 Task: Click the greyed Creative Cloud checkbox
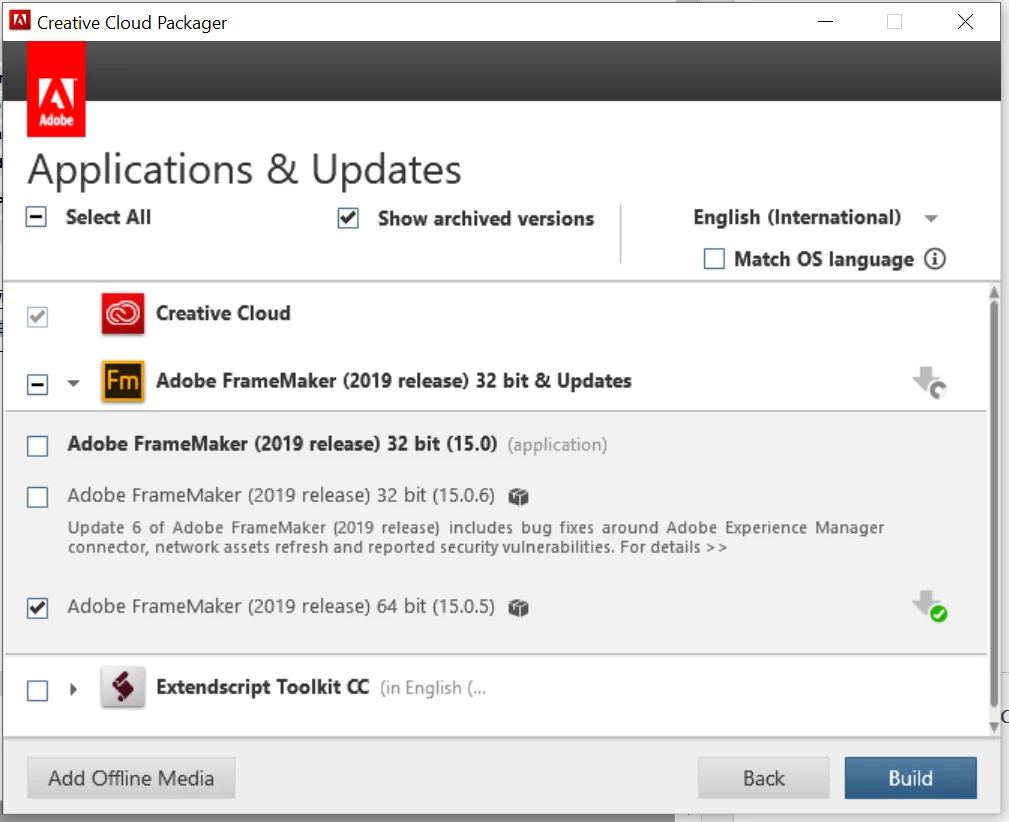[37, 317]
